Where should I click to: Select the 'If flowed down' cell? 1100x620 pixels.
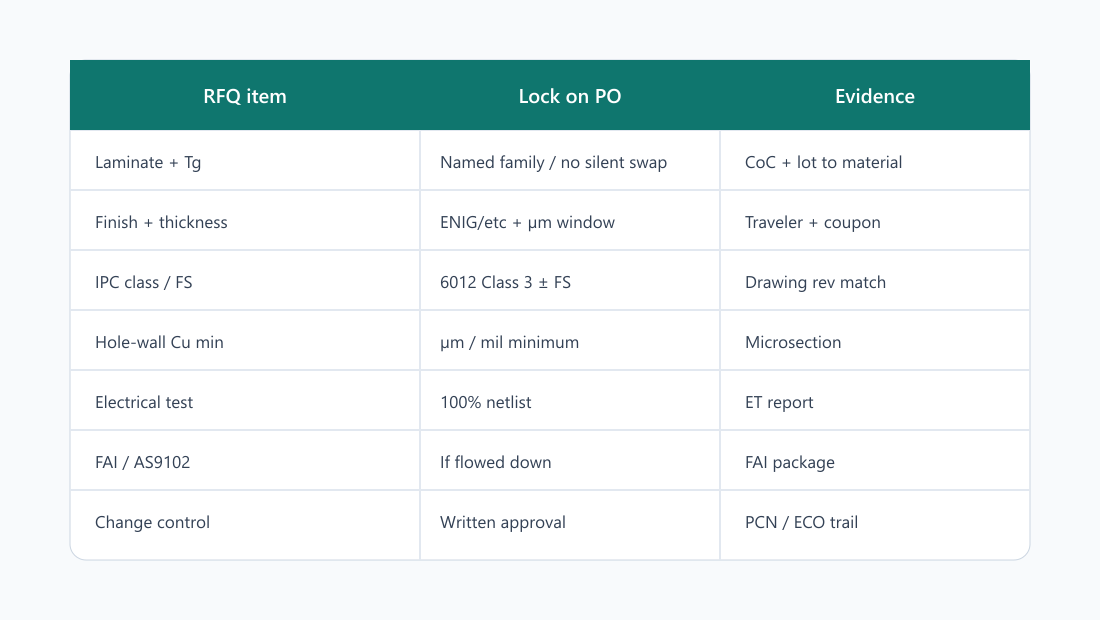[x=570, y=460]
